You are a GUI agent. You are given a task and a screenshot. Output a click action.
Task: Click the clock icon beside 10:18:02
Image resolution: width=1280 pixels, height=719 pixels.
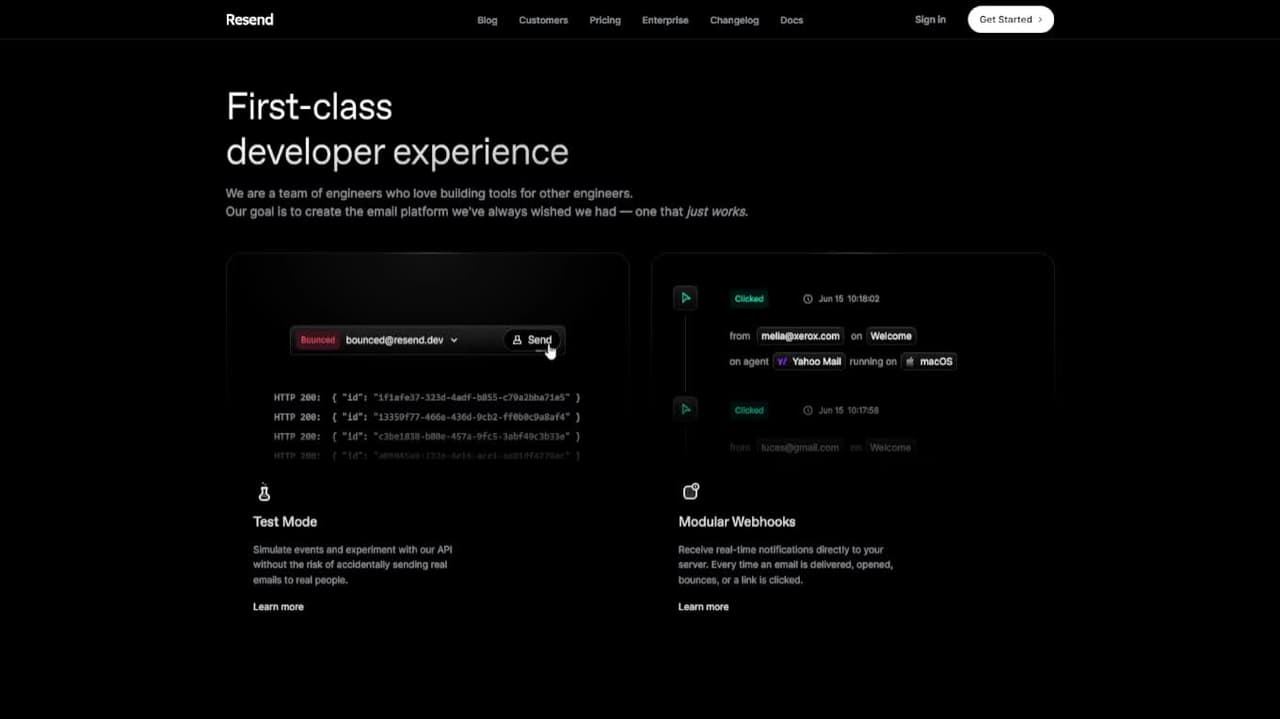coord(808,299)
